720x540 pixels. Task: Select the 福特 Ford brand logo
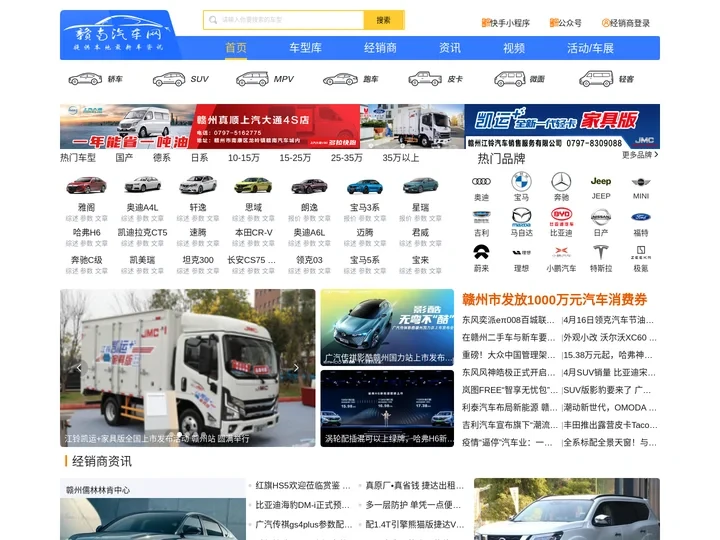pos(641,217)
